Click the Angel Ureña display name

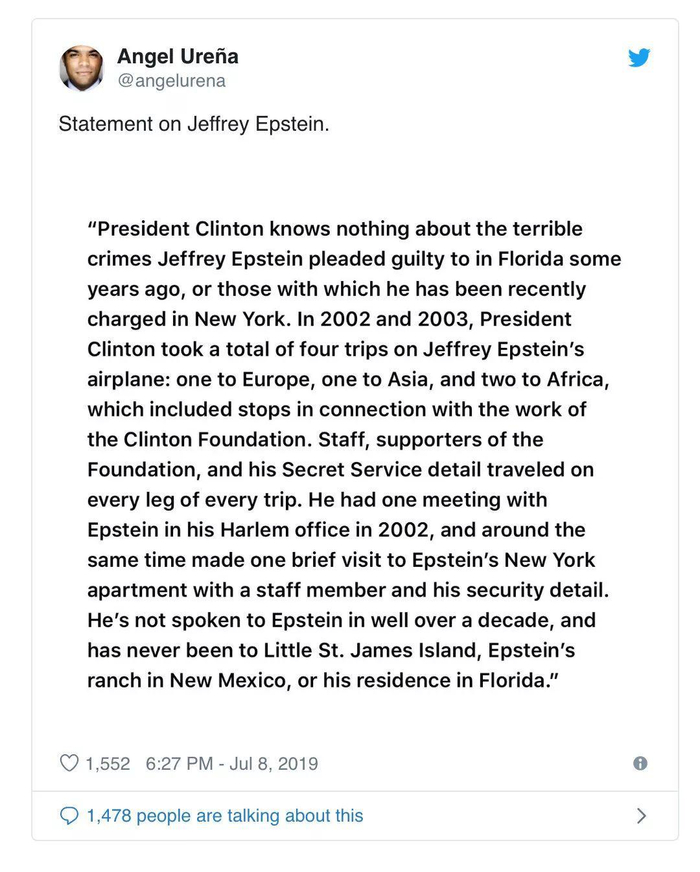(177, 56)
